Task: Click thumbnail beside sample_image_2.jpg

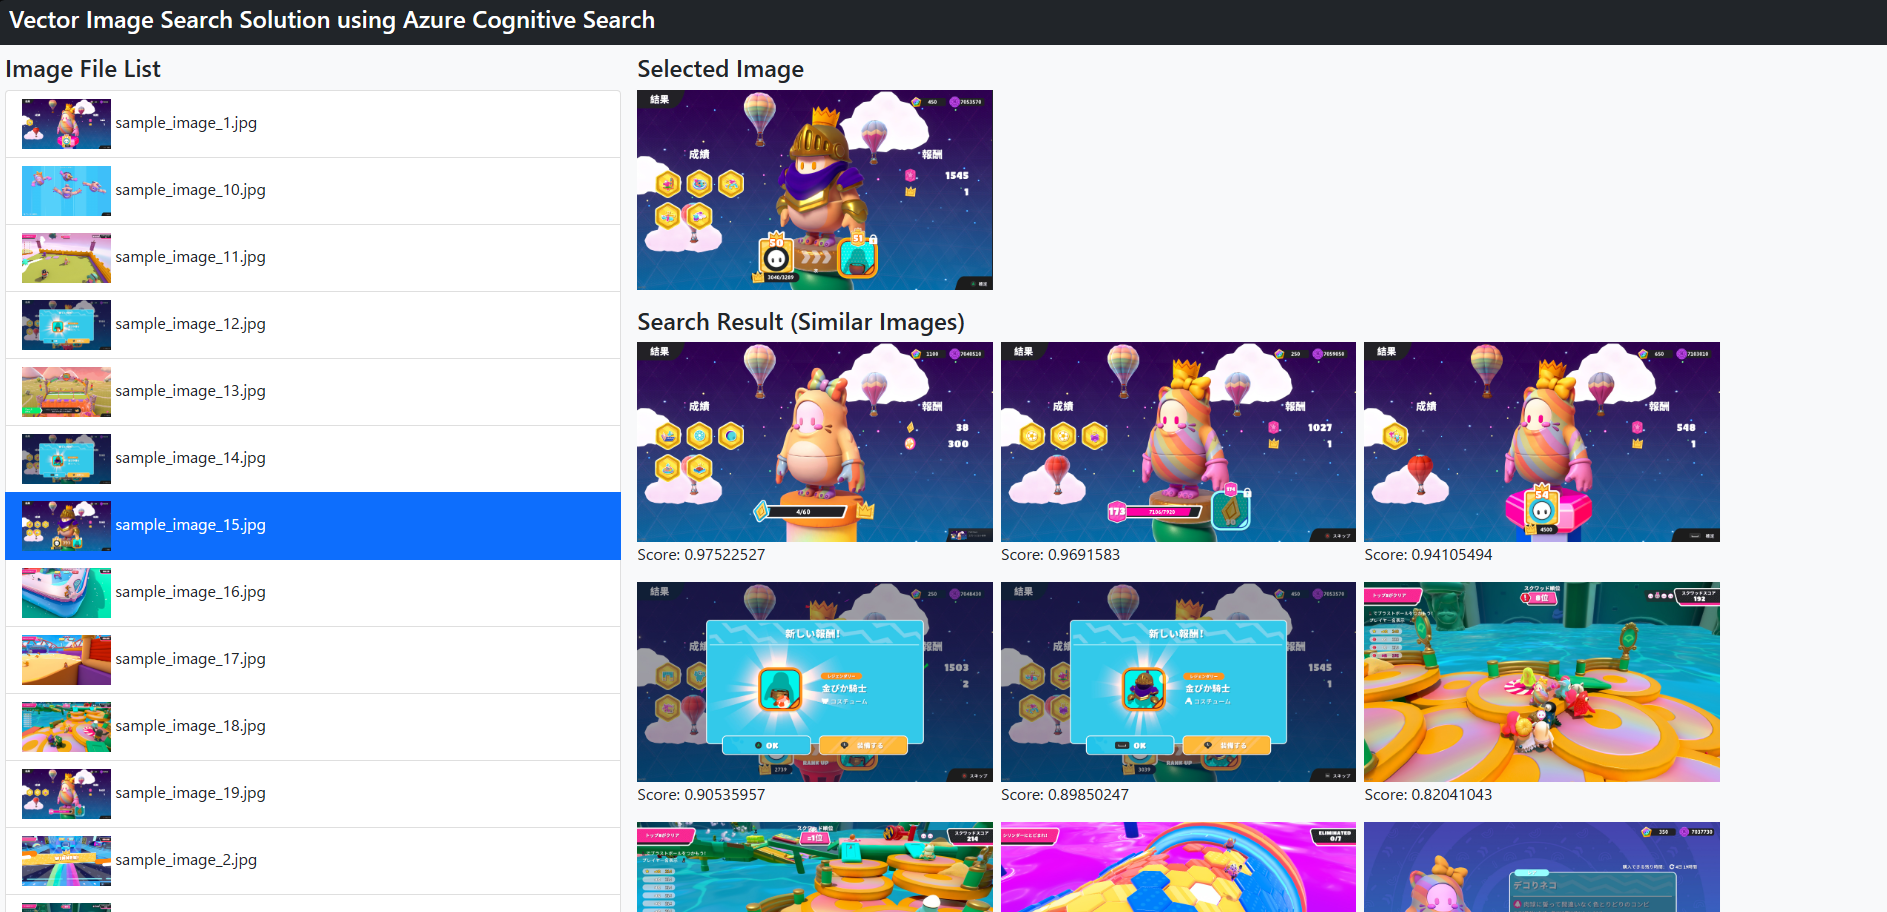Action: pyautogui.click(x=66, y=861)
